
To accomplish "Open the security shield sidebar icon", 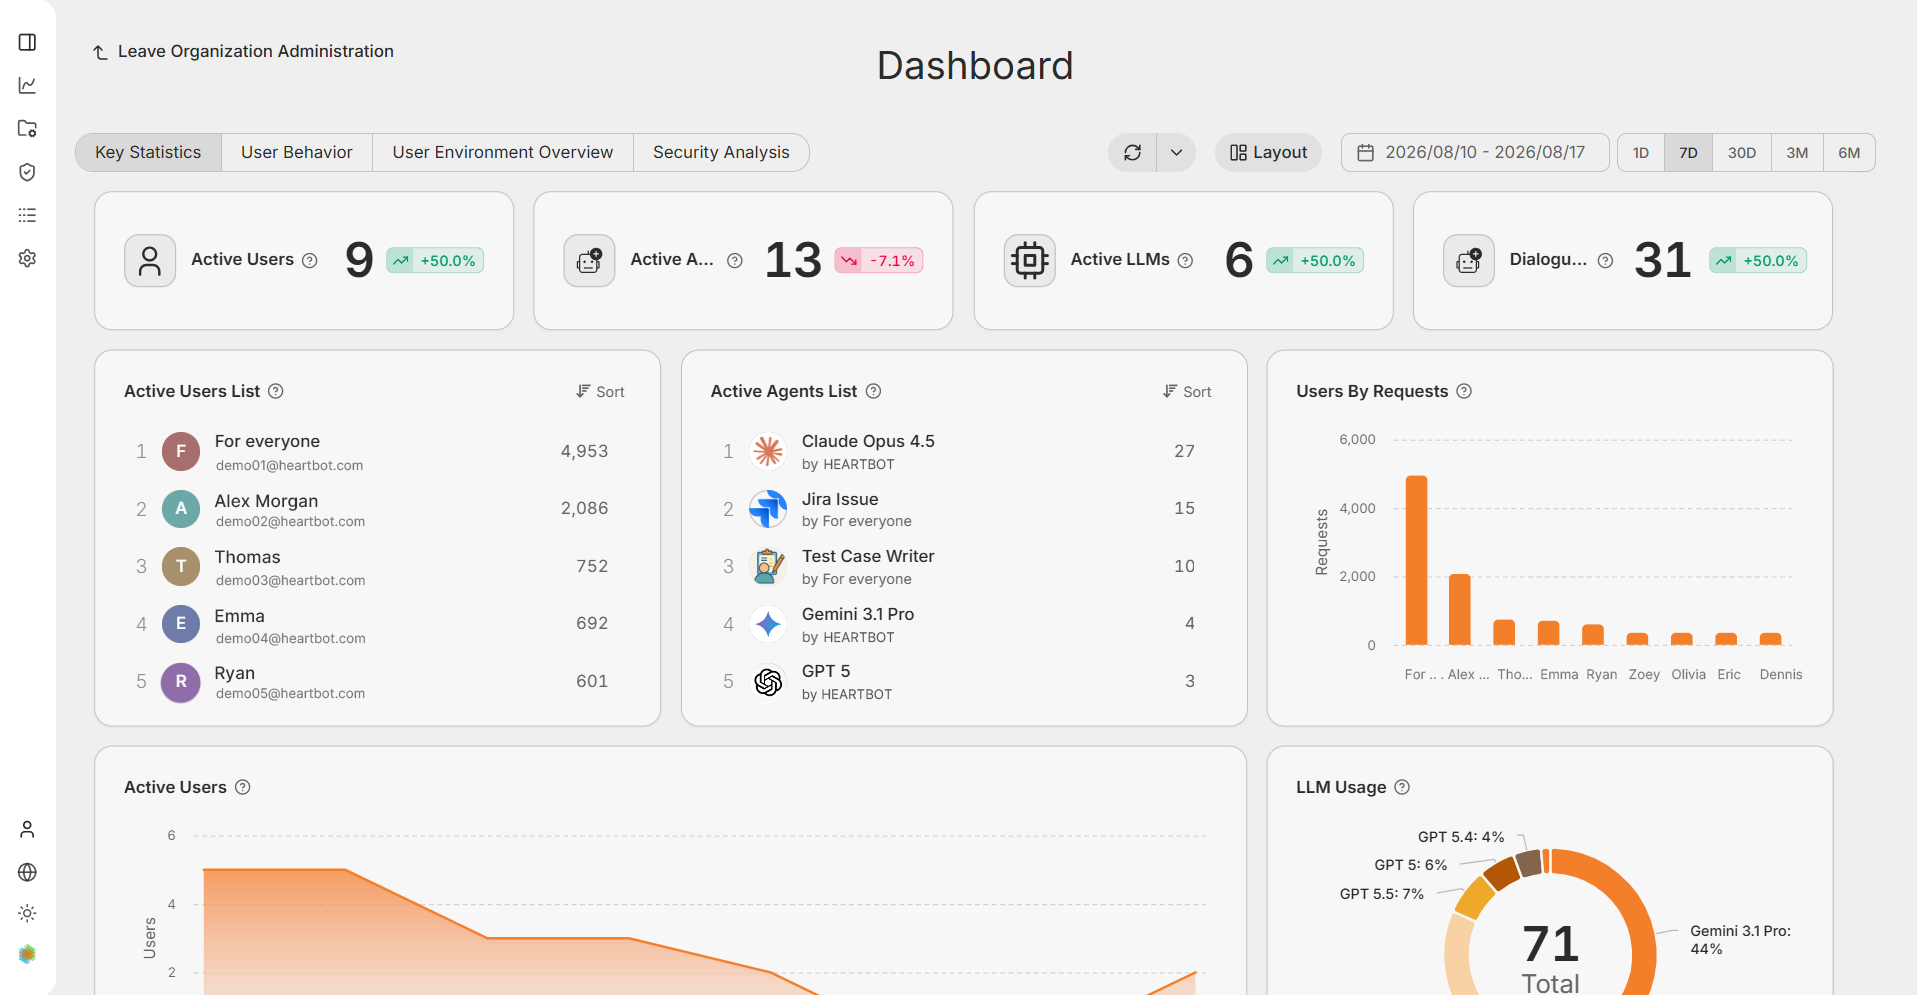I will tap(27, 172).
